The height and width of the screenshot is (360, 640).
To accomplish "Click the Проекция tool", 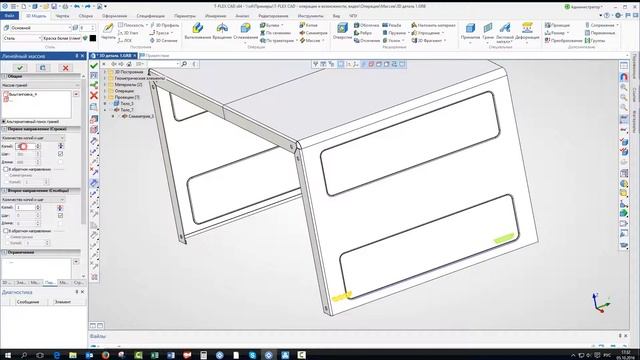I will click(x=557, y=25).
